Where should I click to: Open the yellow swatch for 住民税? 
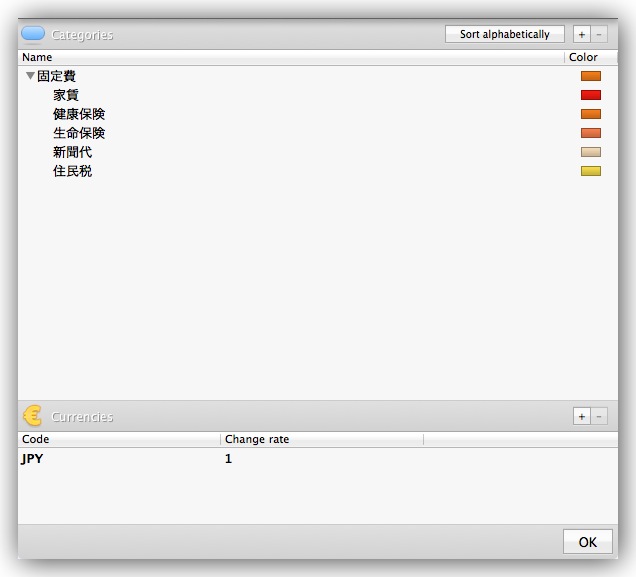pyautogui.click(x=590, y=171)
